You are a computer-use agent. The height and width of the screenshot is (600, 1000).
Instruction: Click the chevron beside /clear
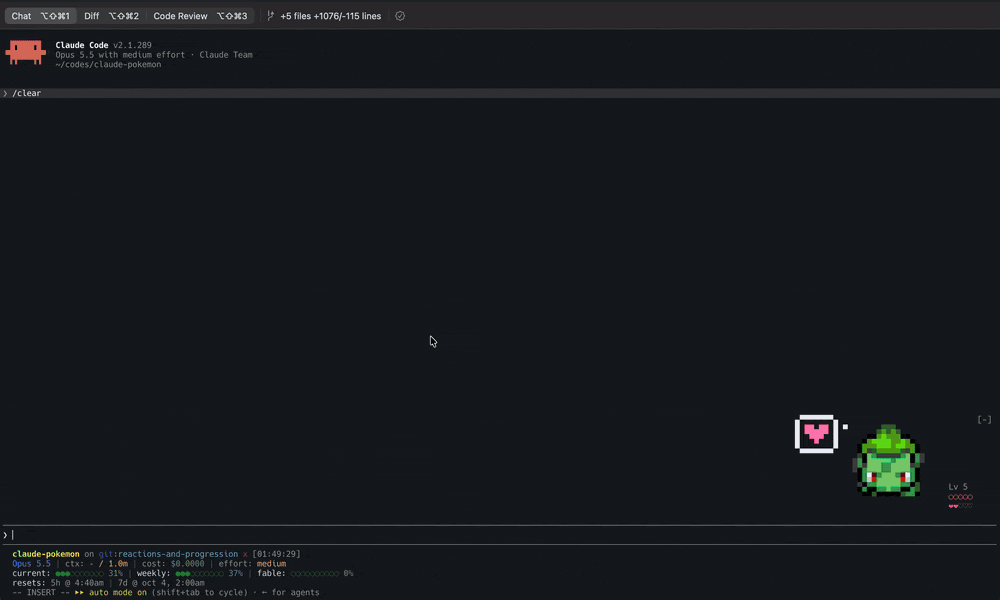pos(5,93)
